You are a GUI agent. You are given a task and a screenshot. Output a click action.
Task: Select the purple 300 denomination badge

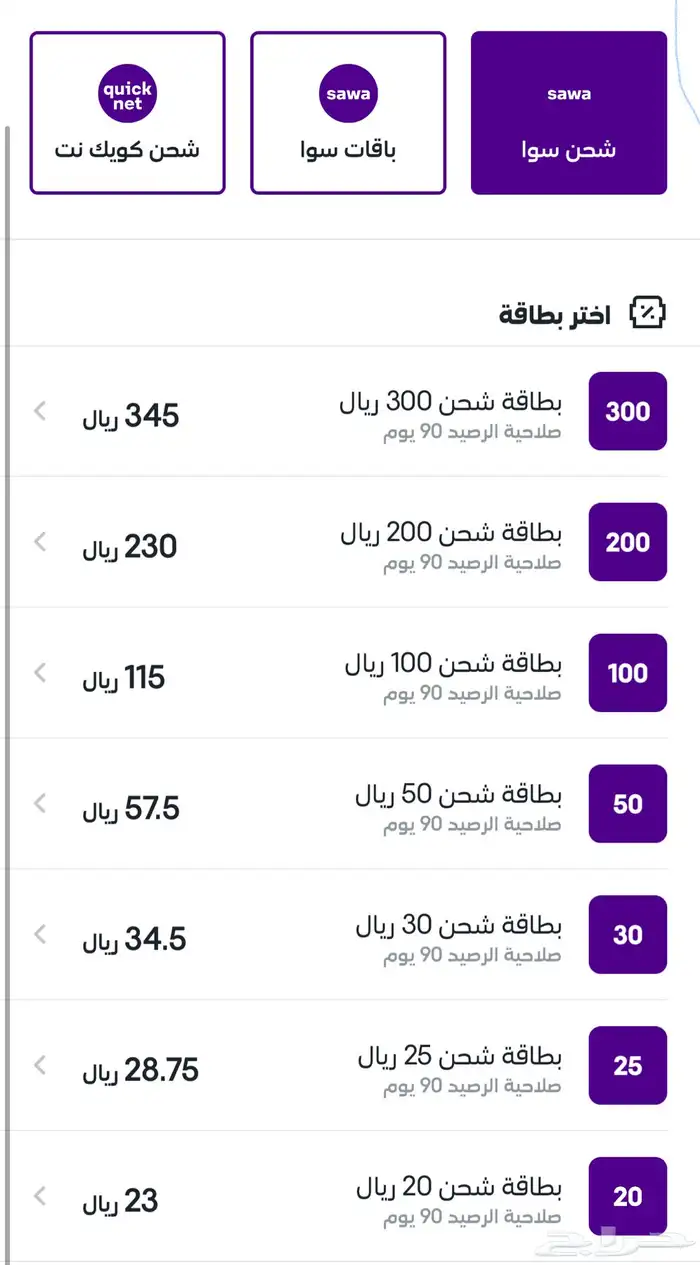[x=628, y=411]
